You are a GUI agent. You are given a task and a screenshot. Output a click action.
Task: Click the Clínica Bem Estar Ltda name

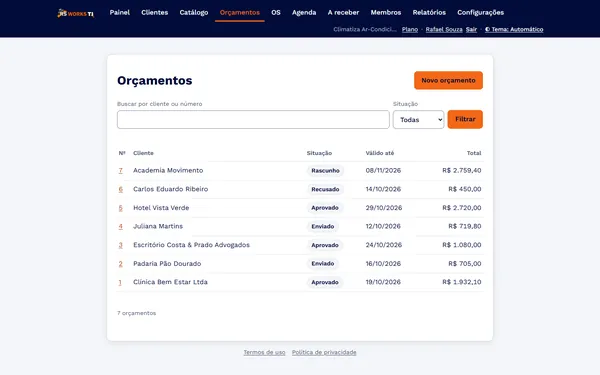pyautogui.click(x=170, y=282)
